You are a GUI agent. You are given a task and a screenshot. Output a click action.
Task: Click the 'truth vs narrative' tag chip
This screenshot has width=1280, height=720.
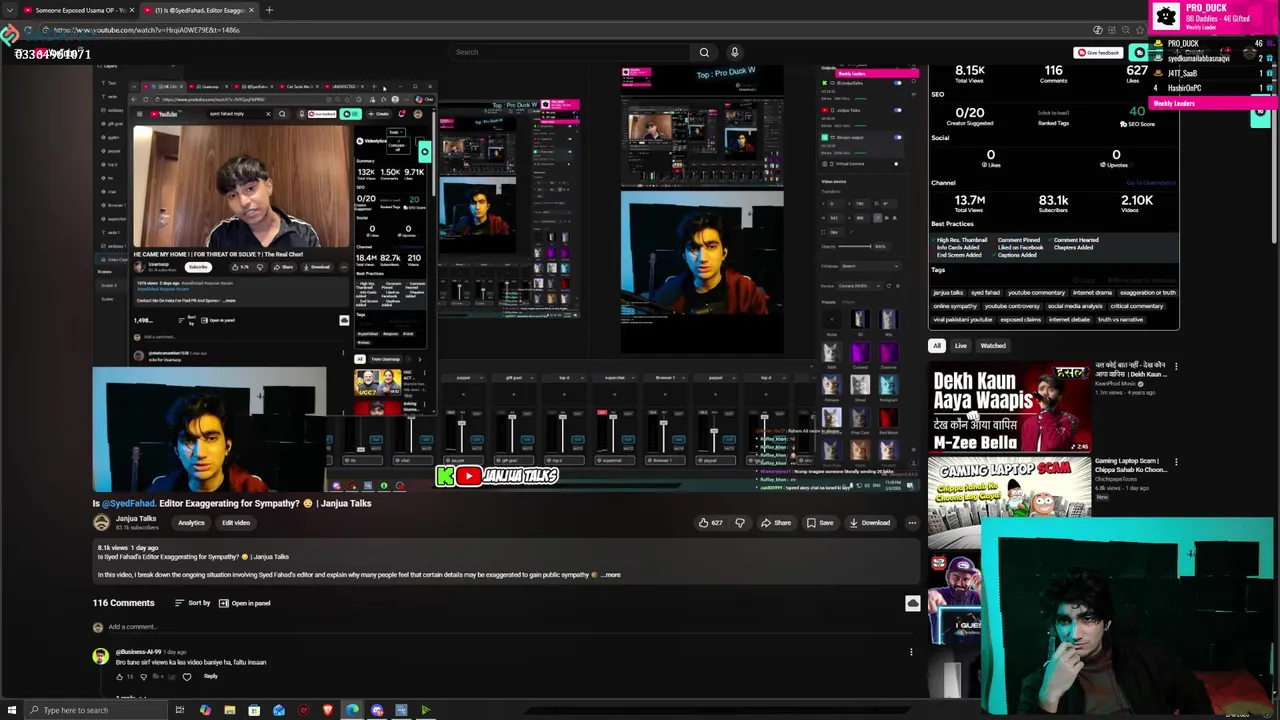[1120, 320]
